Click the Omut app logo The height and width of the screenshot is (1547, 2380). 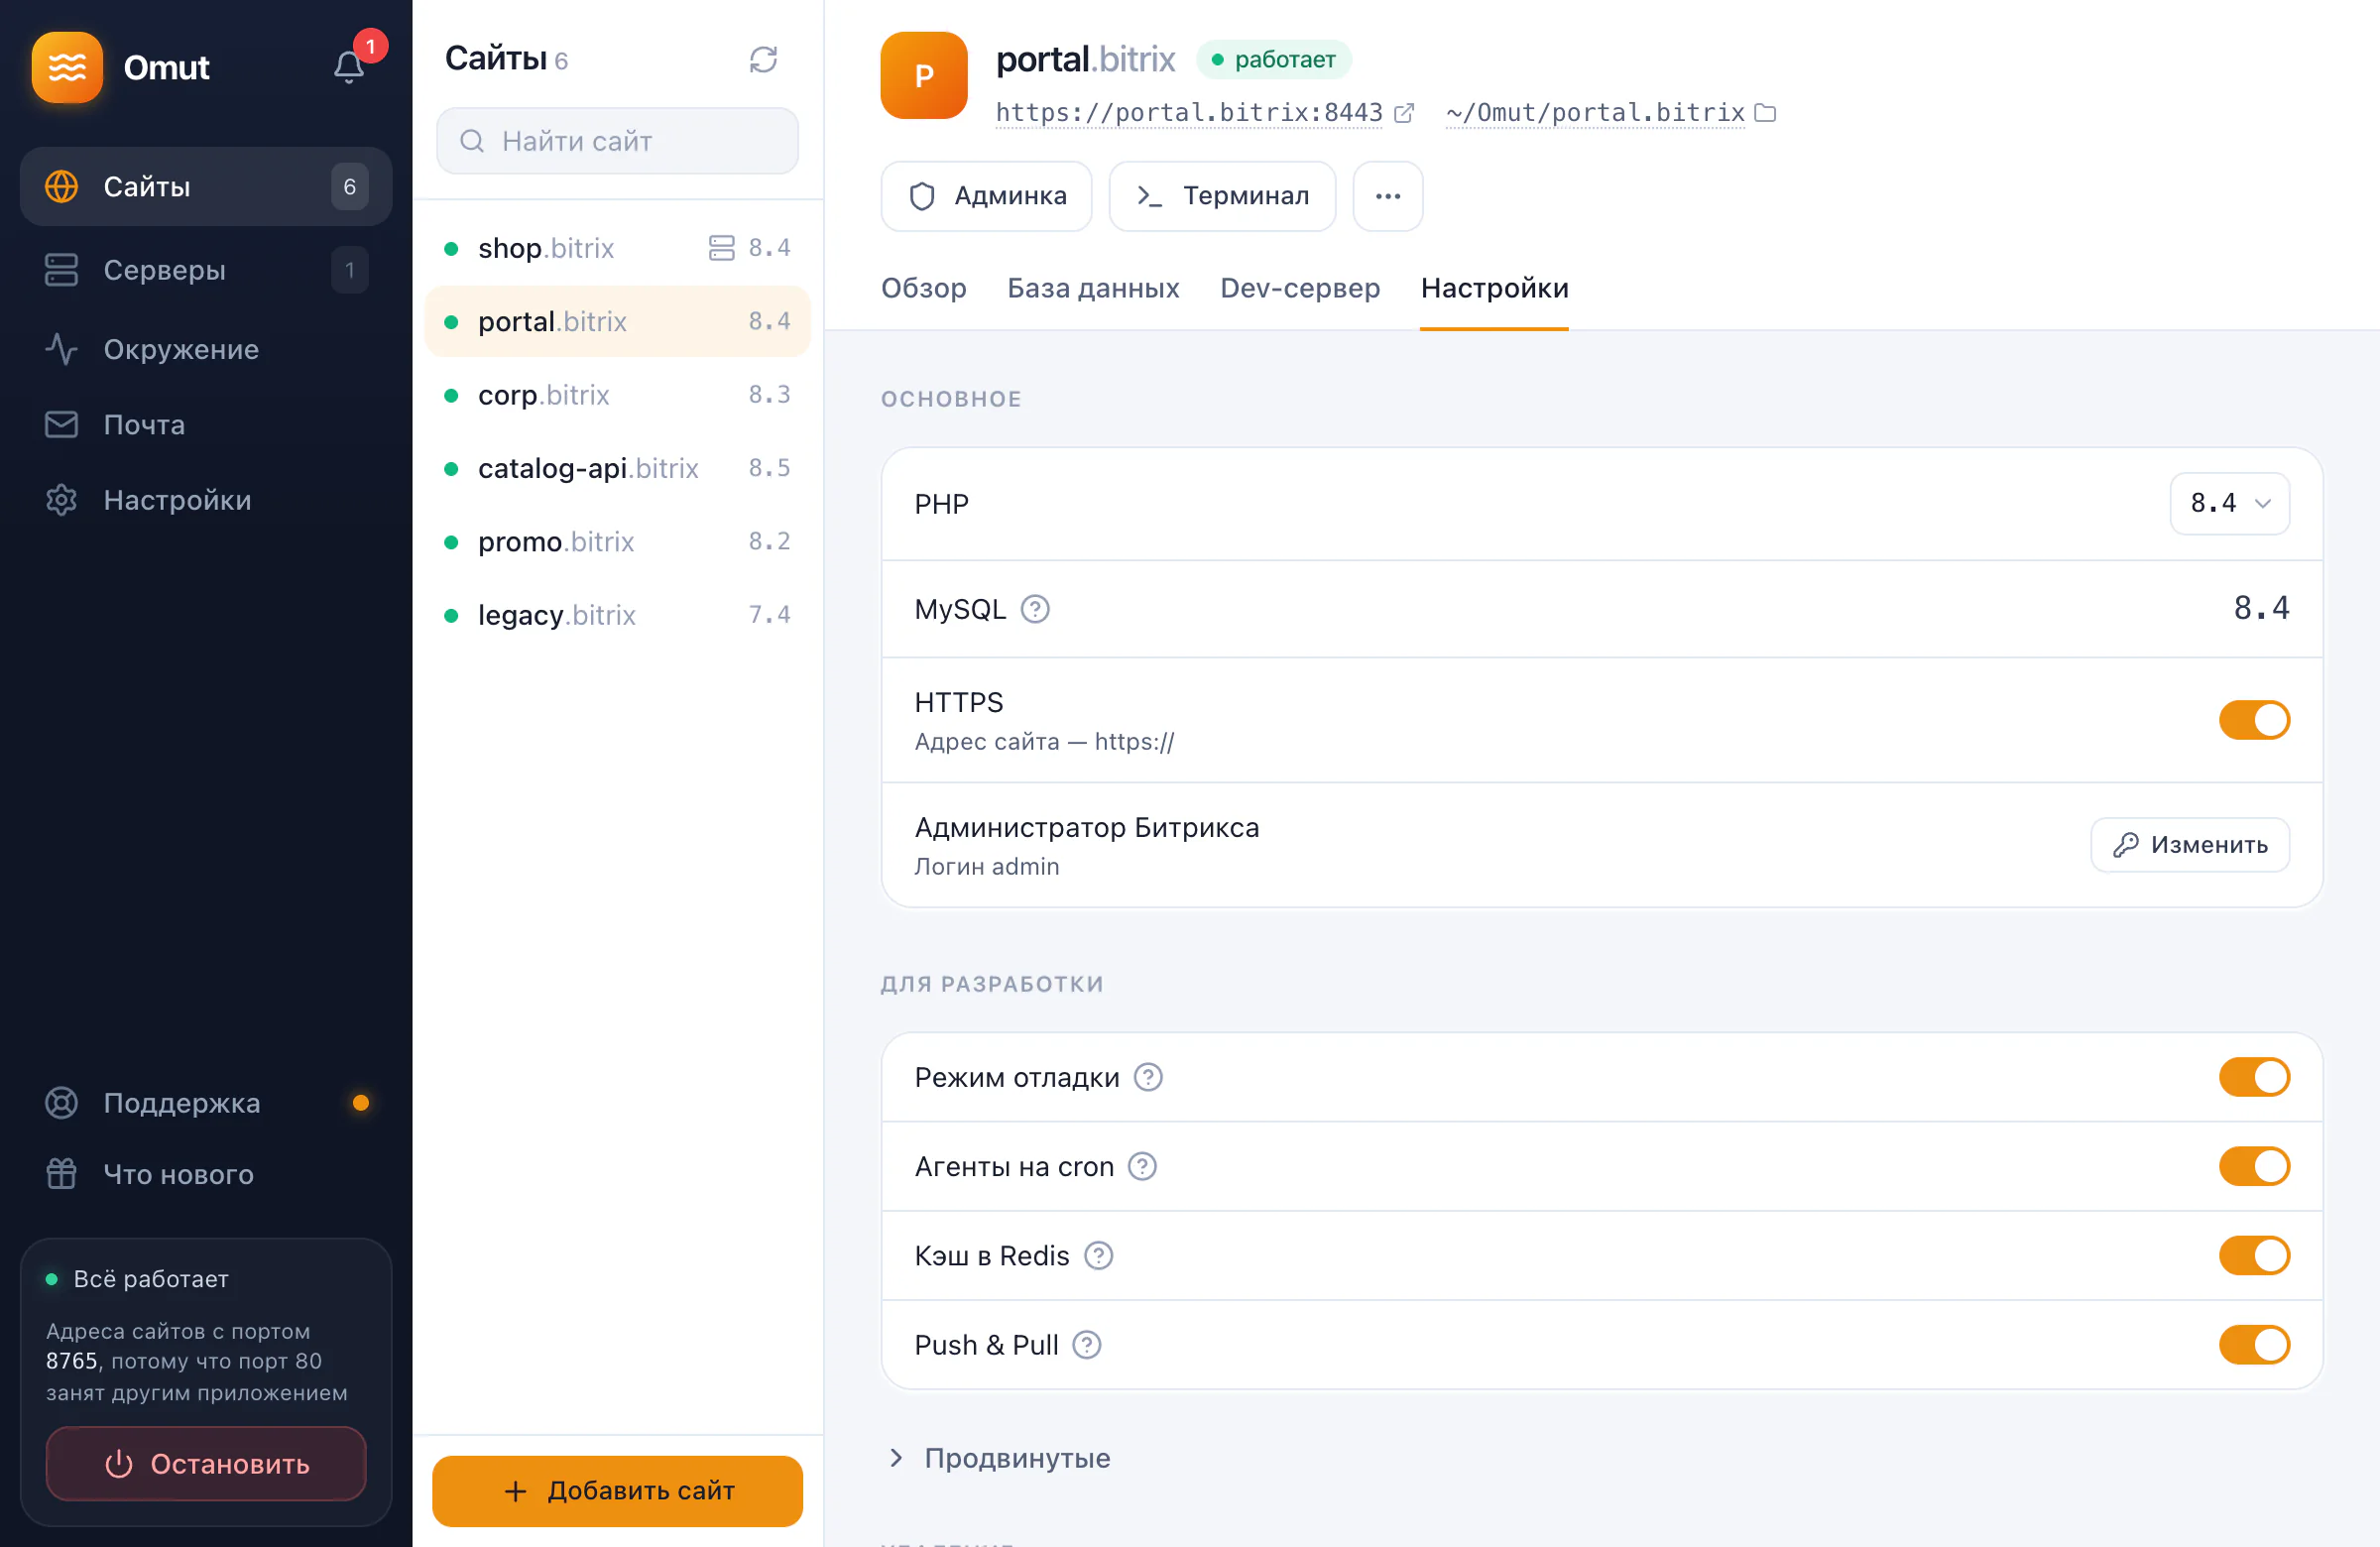67,67
